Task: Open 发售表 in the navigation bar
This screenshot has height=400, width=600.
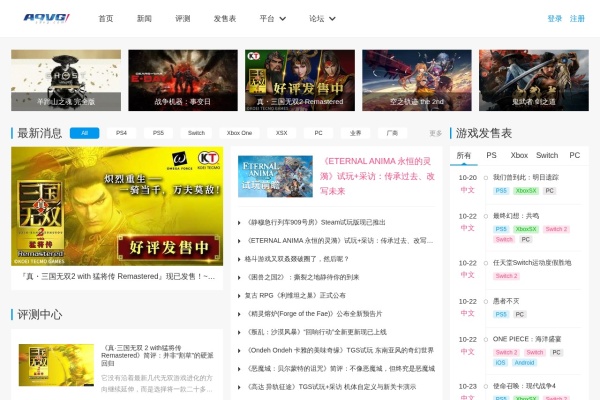Action: point(225,18)
